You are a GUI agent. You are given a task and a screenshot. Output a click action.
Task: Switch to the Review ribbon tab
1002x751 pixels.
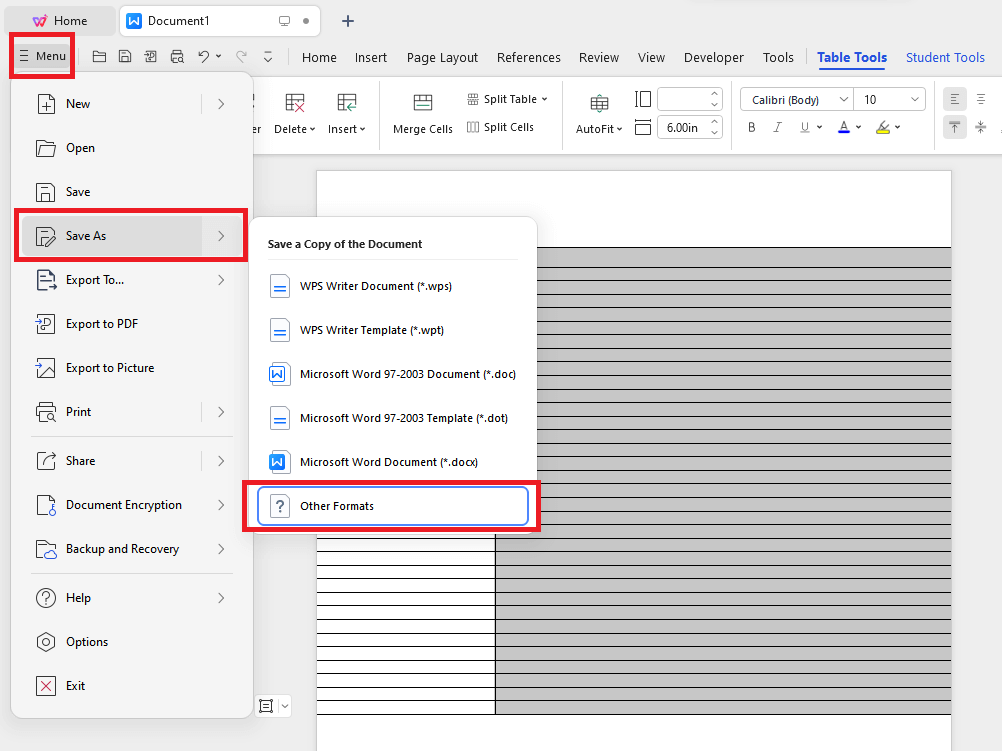click(599, 58)
